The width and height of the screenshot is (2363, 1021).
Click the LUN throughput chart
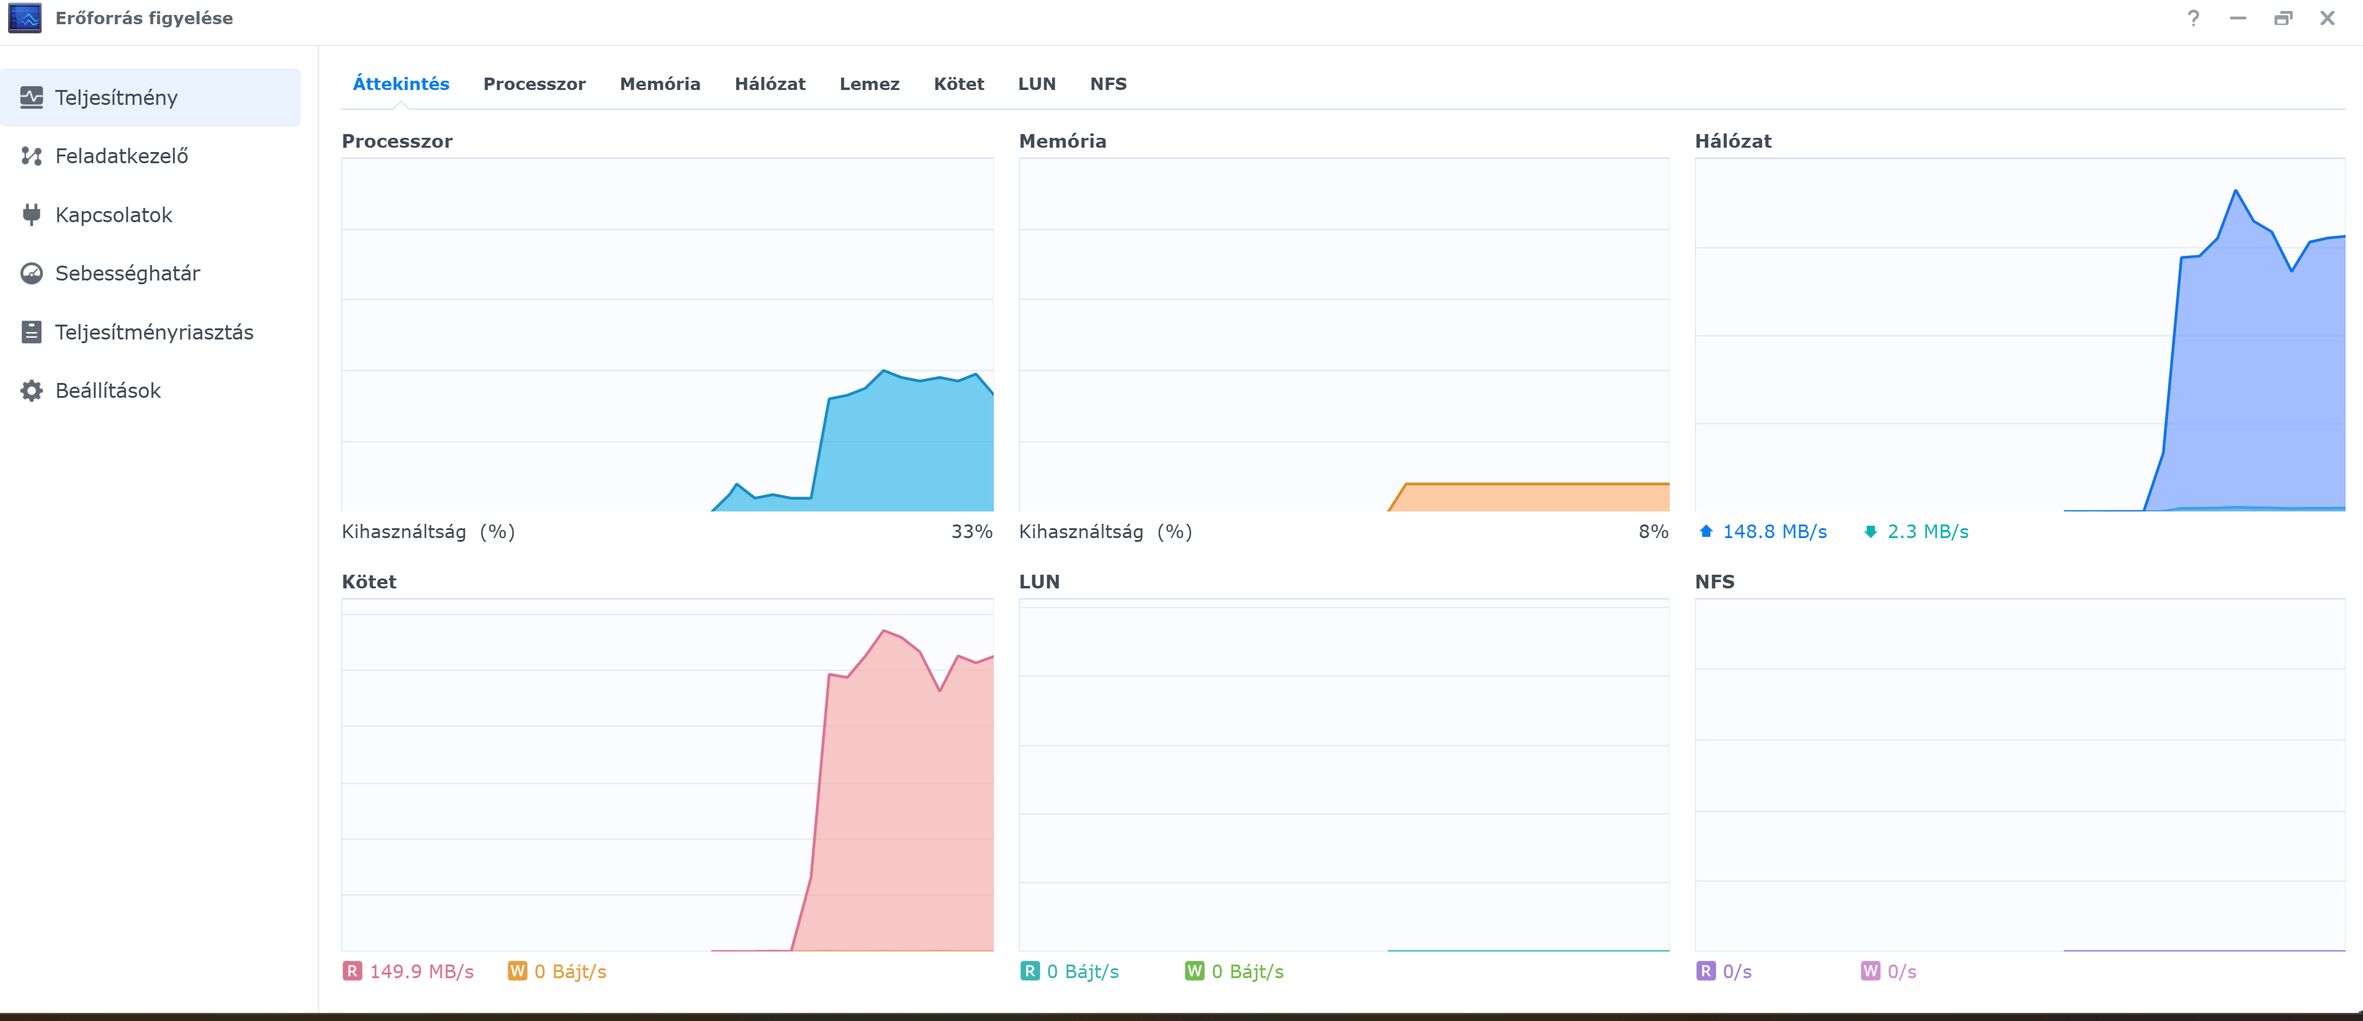[x=1344, y=775]
